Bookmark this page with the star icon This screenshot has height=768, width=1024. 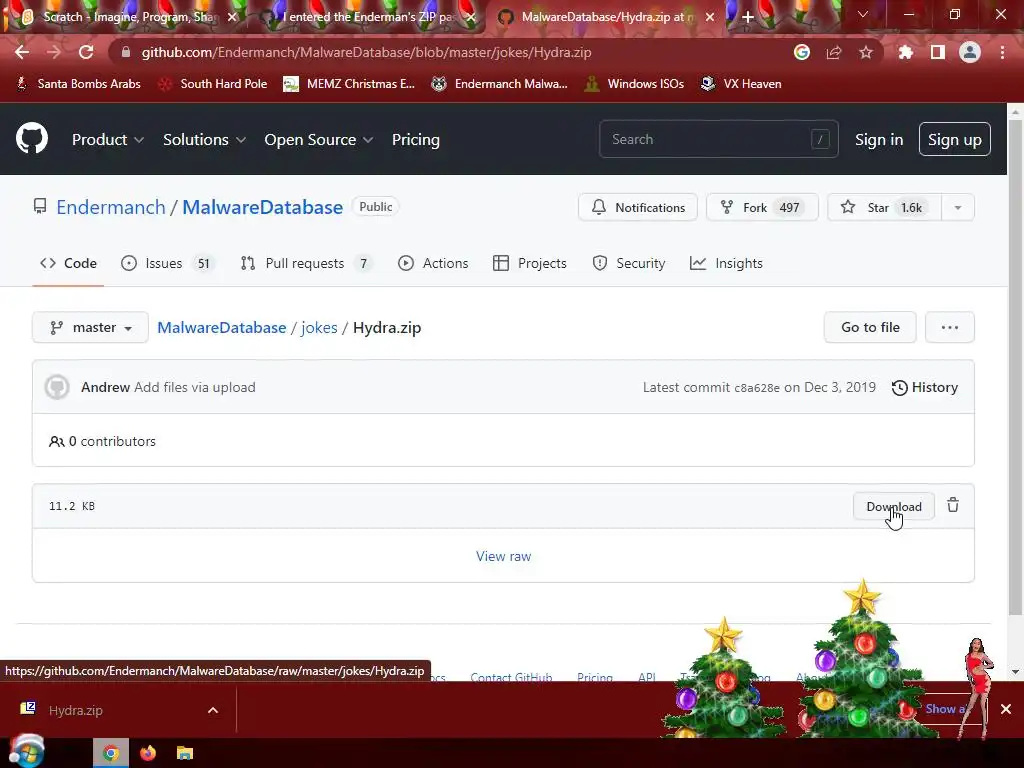pos(866,52)
